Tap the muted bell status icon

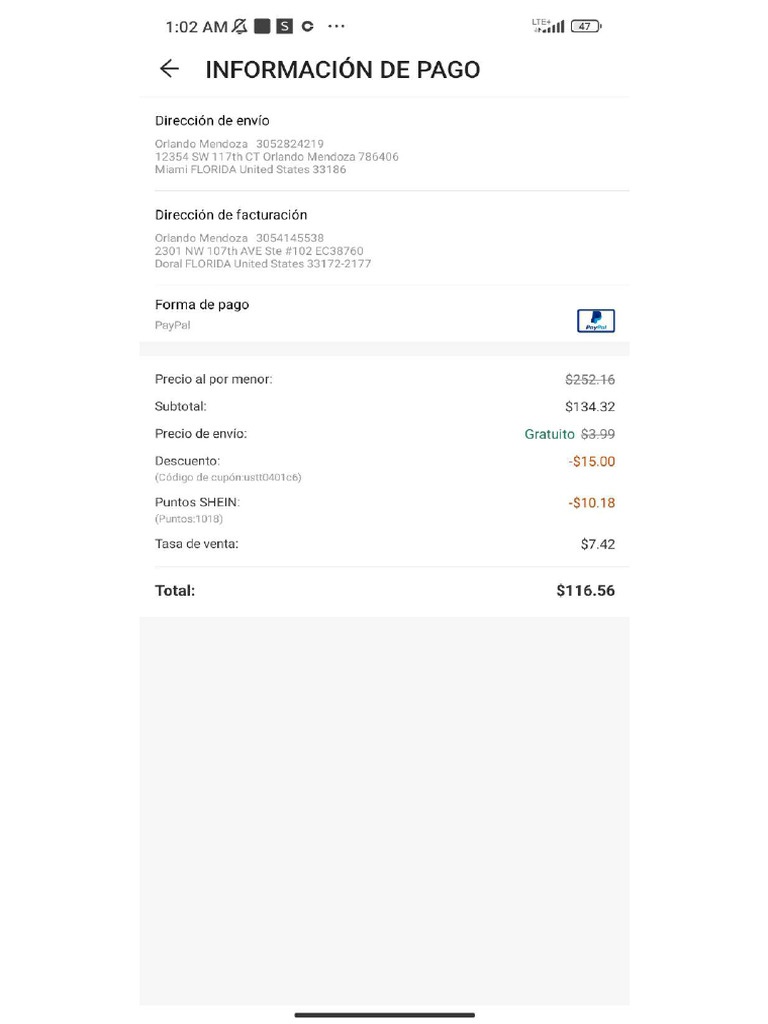240,26
